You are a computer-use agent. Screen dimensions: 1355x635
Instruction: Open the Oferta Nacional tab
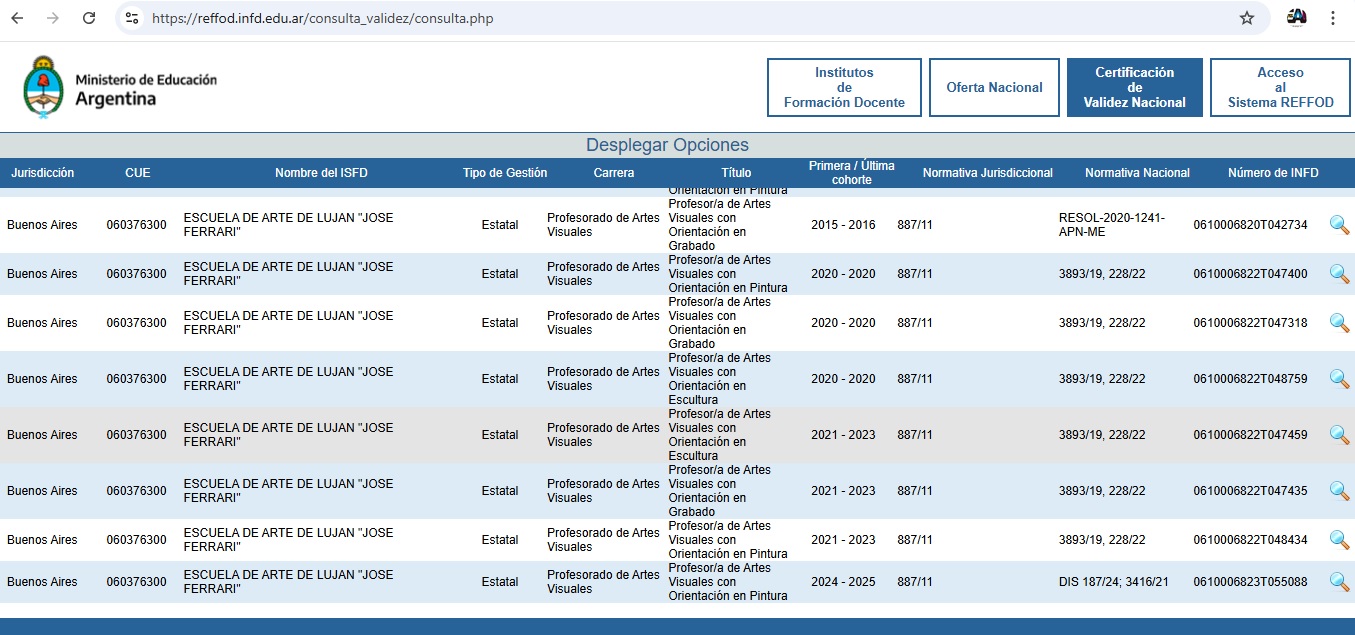(994, 88)
